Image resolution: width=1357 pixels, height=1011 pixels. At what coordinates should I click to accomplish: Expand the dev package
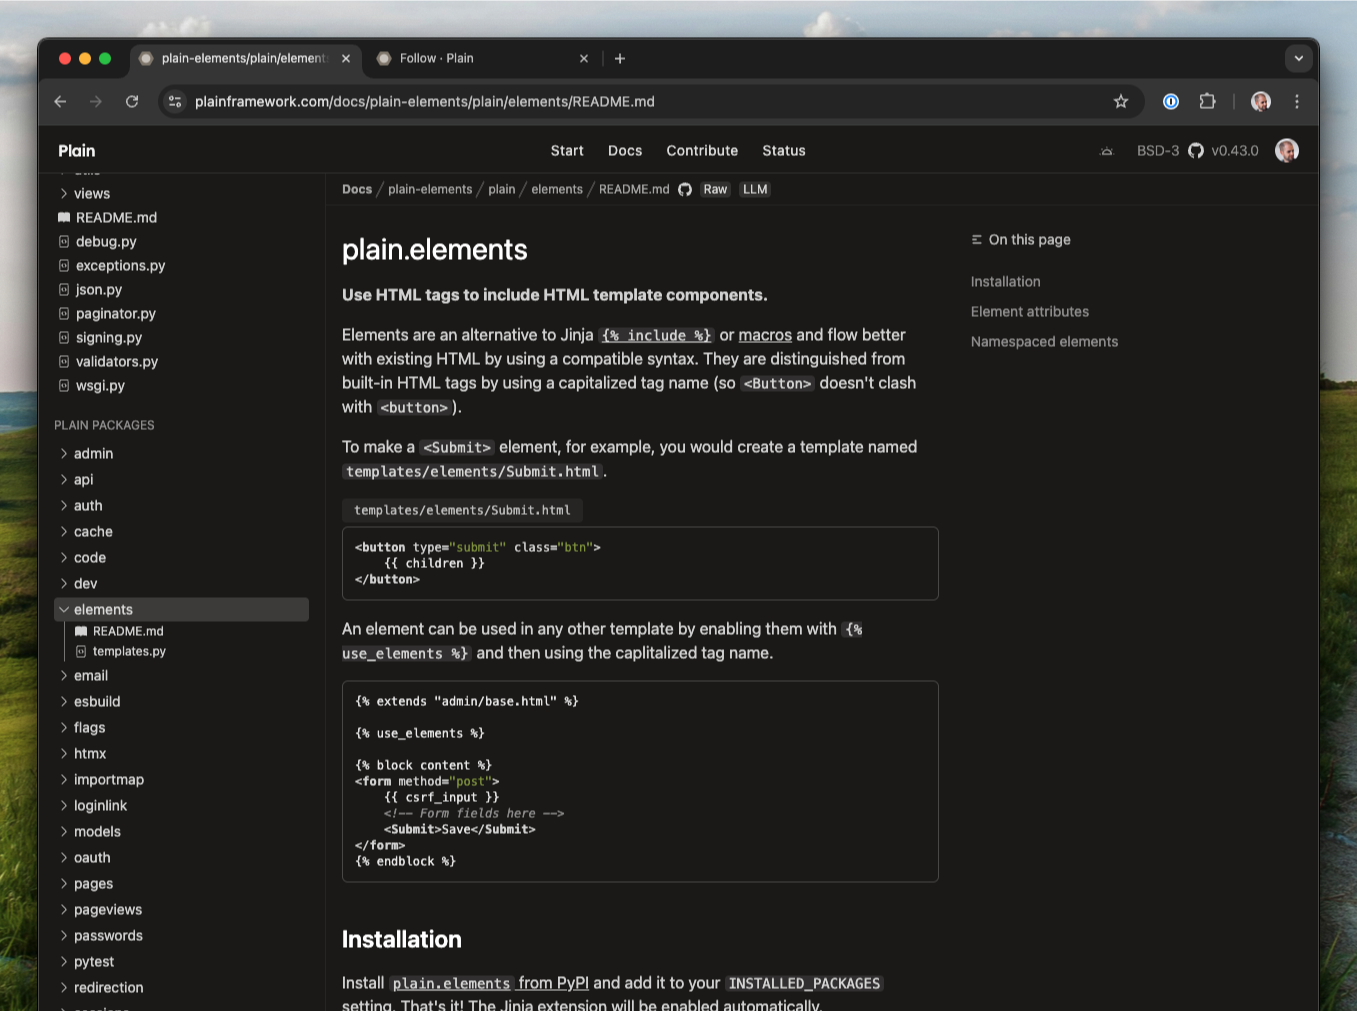coord(86,583)
